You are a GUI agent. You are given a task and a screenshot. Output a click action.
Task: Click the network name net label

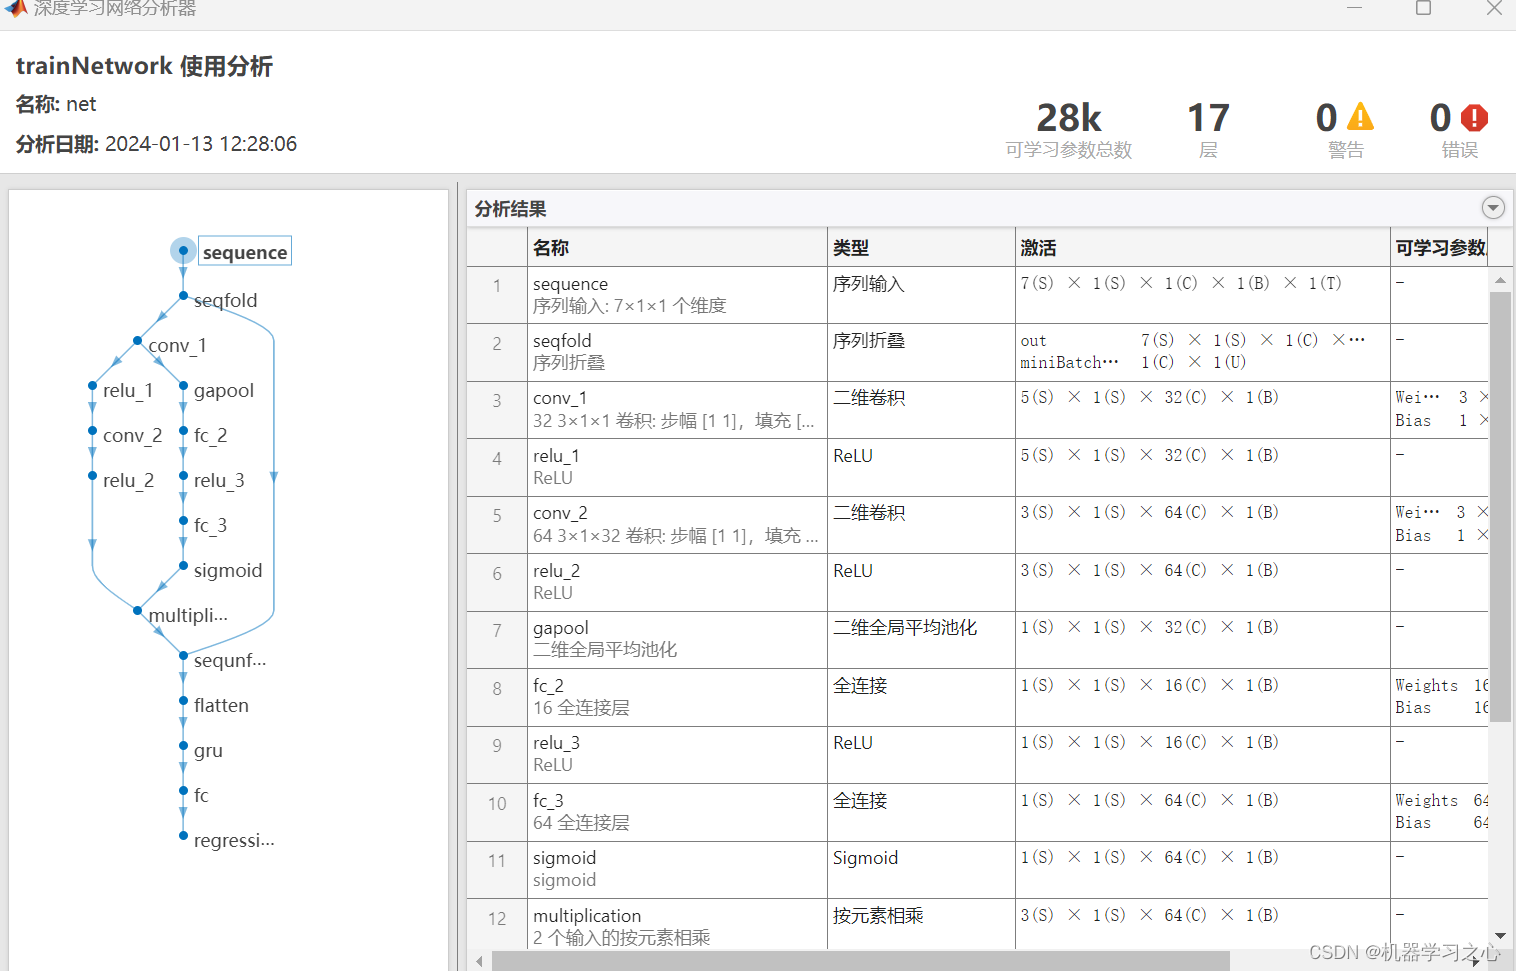(56, 104)
